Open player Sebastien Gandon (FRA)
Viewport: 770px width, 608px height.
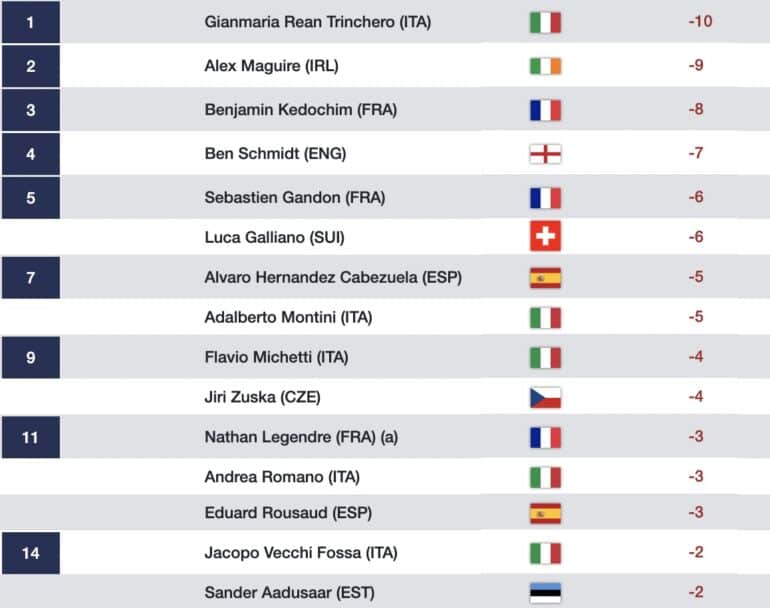(x=295, y=197)
